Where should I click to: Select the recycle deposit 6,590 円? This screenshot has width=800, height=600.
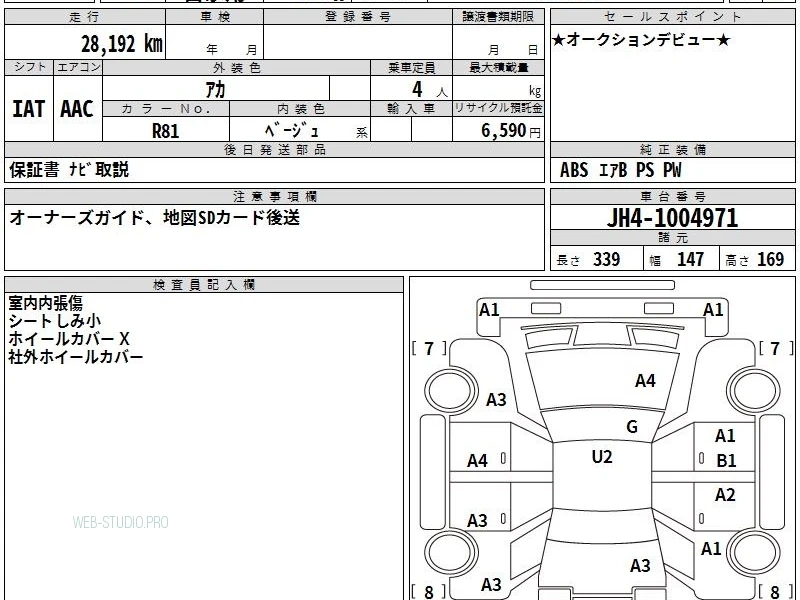511,131
